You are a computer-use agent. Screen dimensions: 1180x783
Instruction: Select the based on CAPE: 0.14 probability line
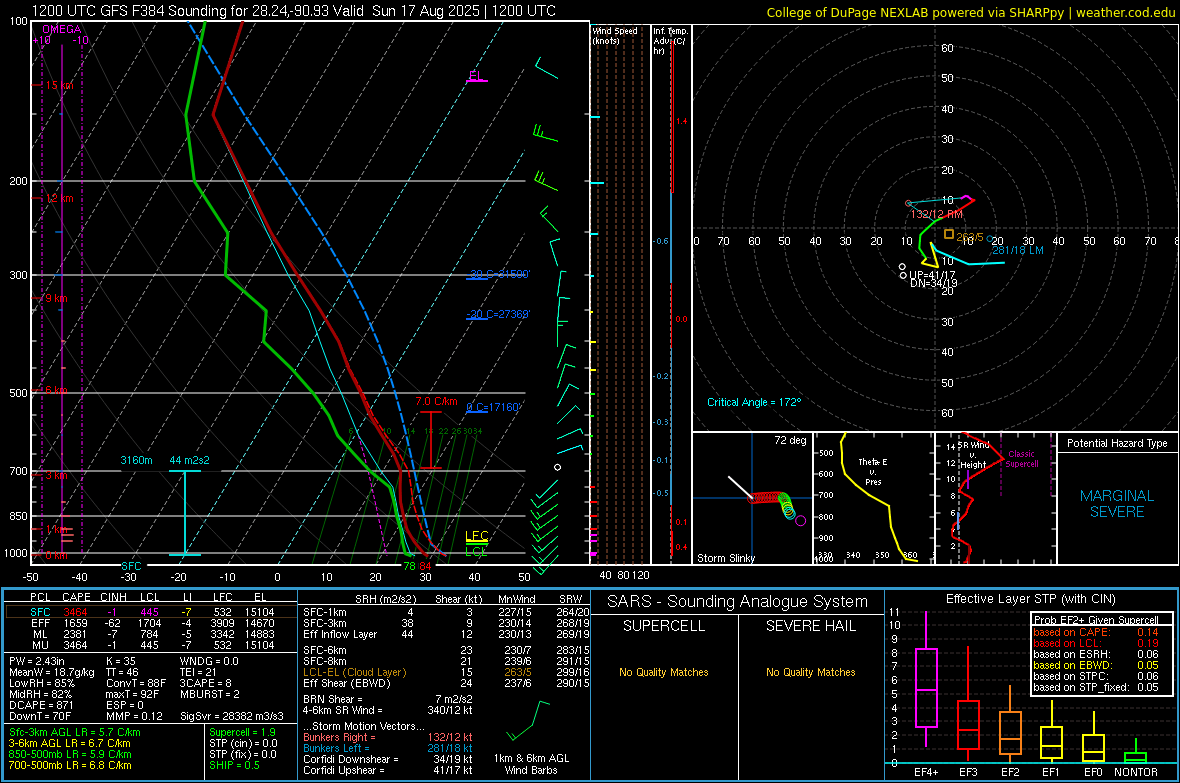pos(1096,632)
